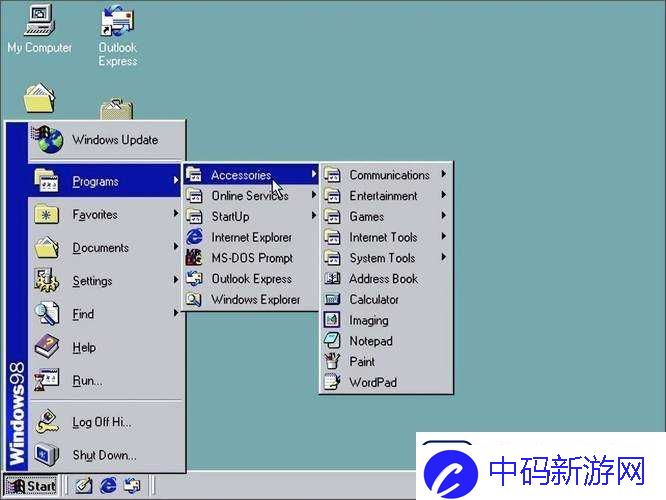Expand the Find submenu arrow
Image resolution: width=666 pixels, height=500 pixels.
[176, 313]
